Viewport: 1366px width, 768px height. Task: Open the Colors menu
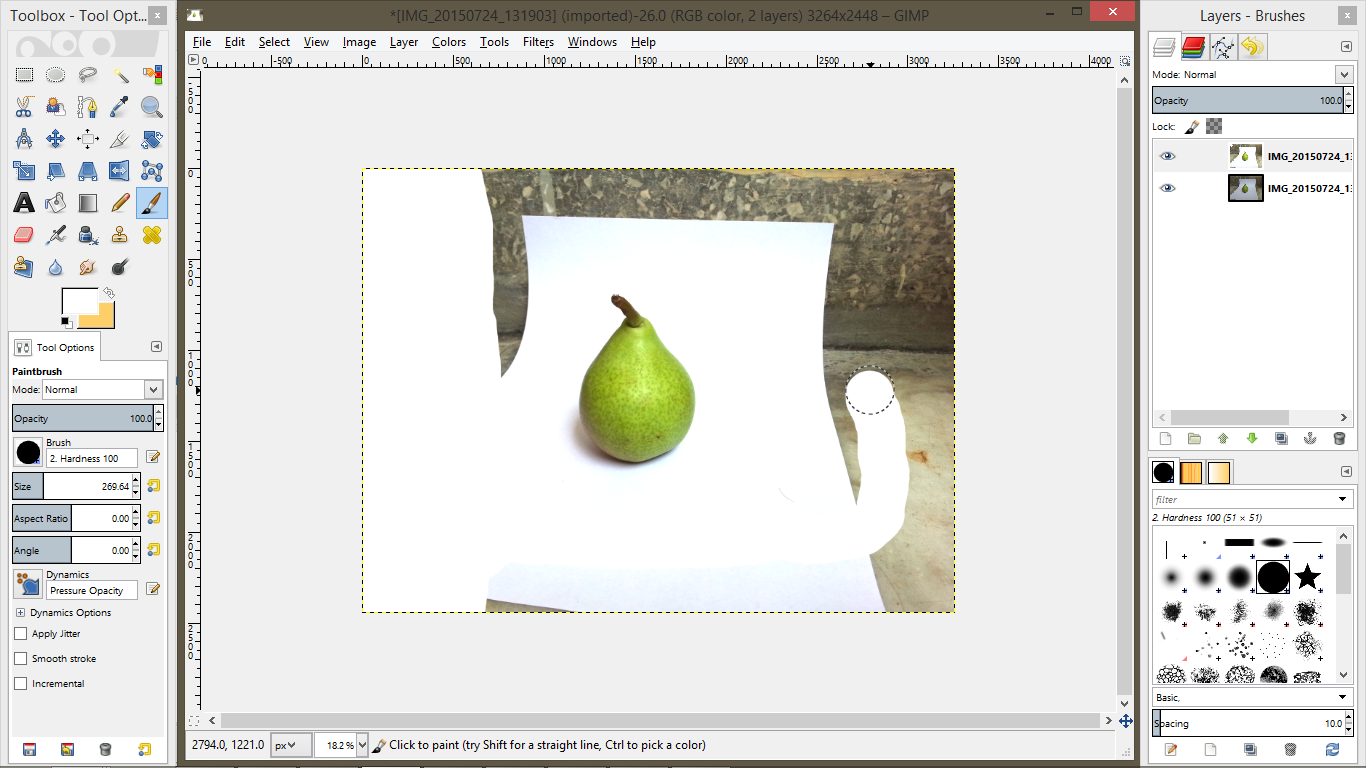click(448, 42)
